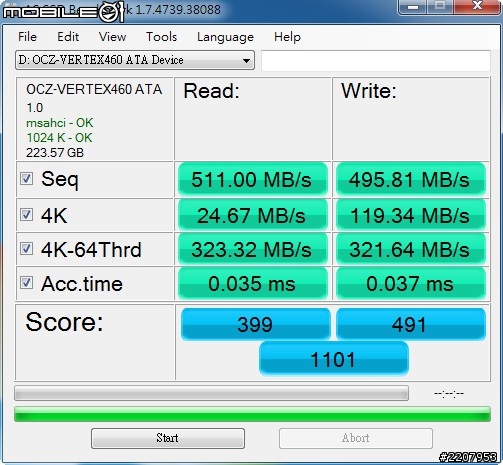This screenshot has height=465, width=503.
Task: Close the benchmark window
Action: tap(477, 7)
